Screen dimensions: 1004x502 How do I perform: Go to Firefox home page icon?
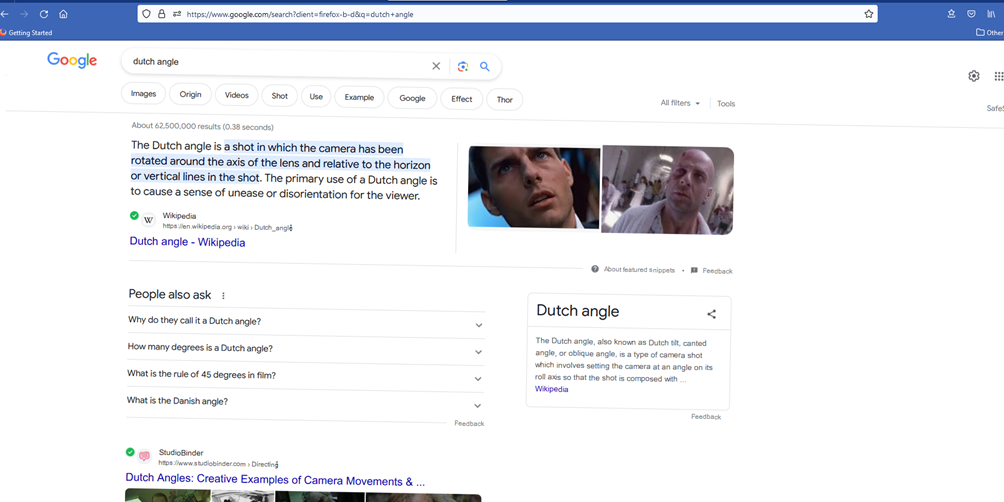coord(63,14)
